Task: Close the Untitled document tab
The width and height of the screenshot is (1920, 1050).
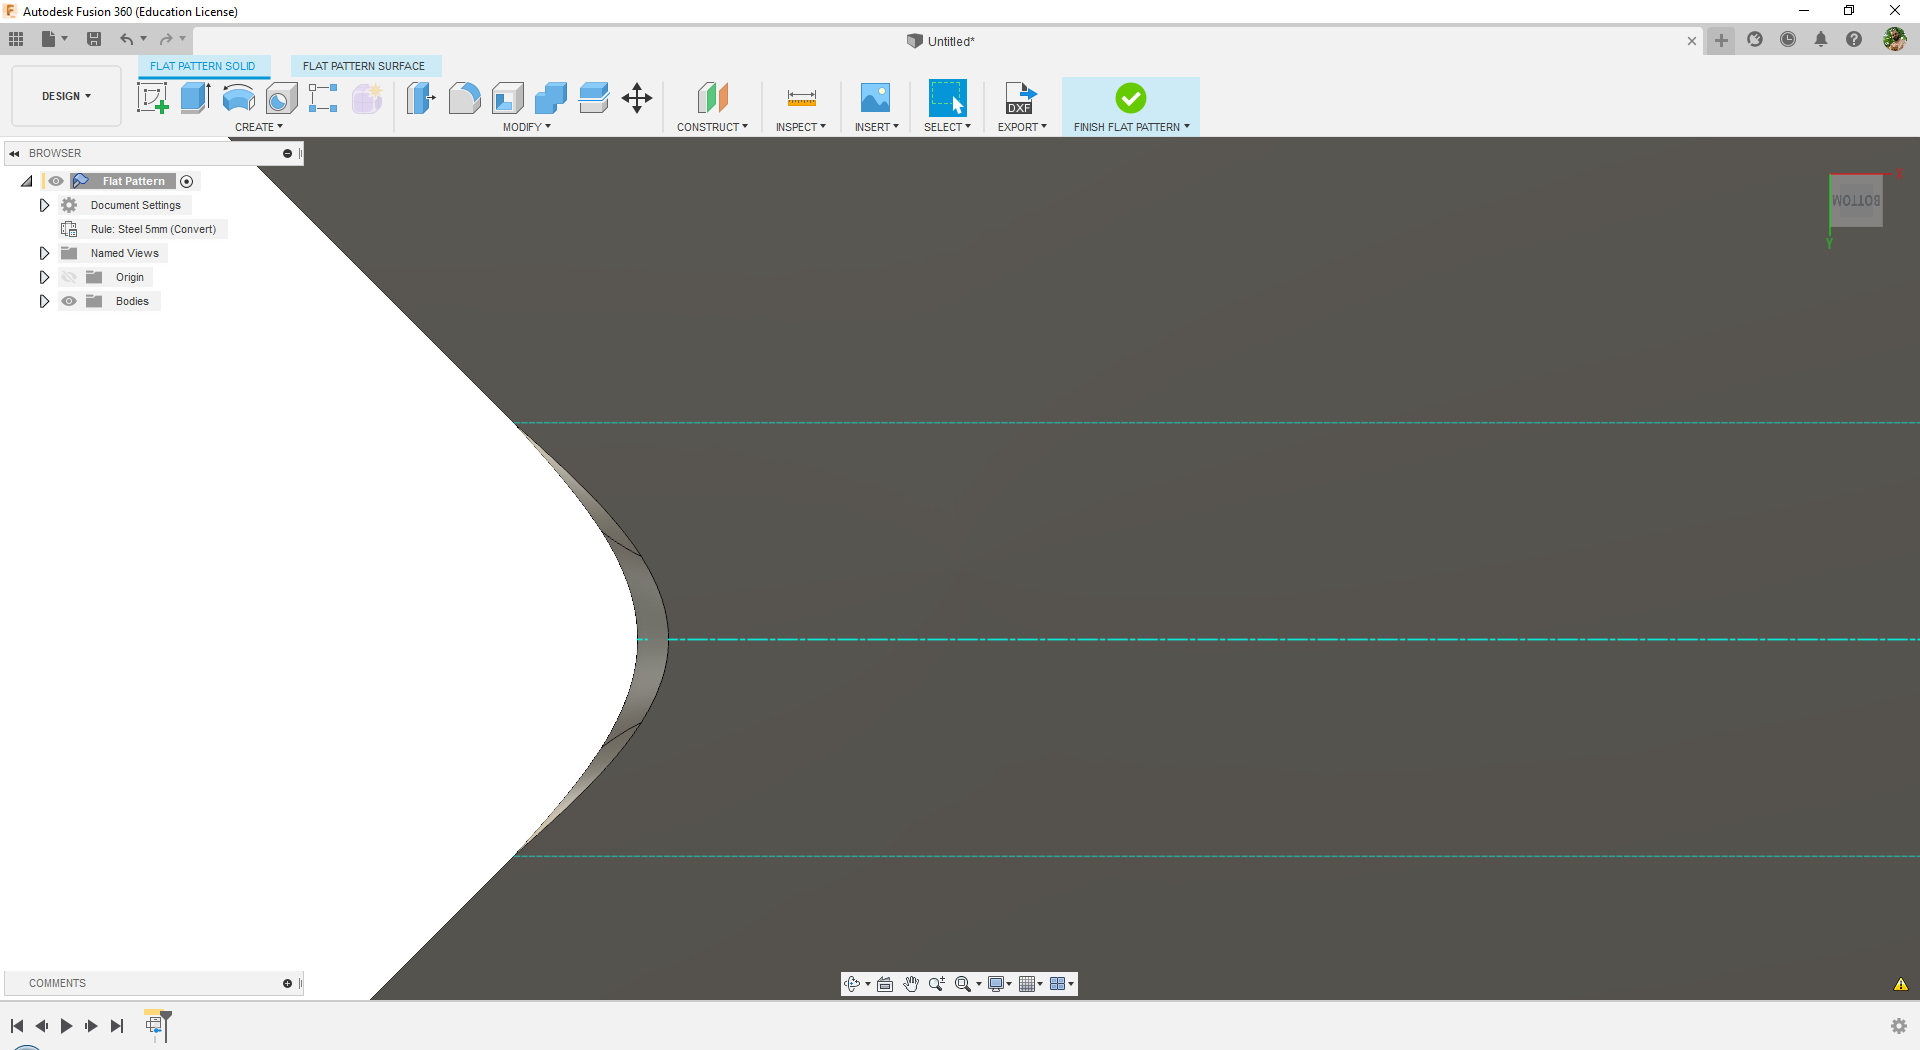Action: click(x=1692, y=41)
